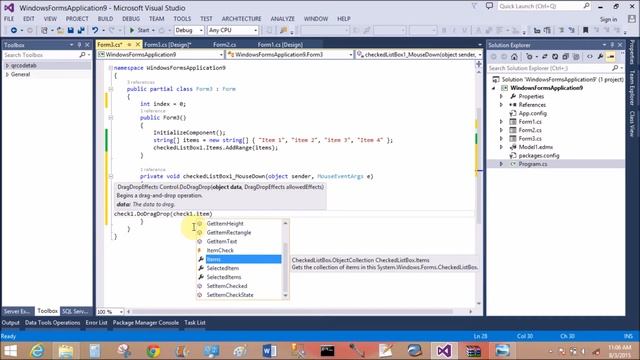This screenshot has width=640, height=360.
Task: Expand the qrcodetab group in Toolbox
Action: pyautogui.click(x=7, y=65)
